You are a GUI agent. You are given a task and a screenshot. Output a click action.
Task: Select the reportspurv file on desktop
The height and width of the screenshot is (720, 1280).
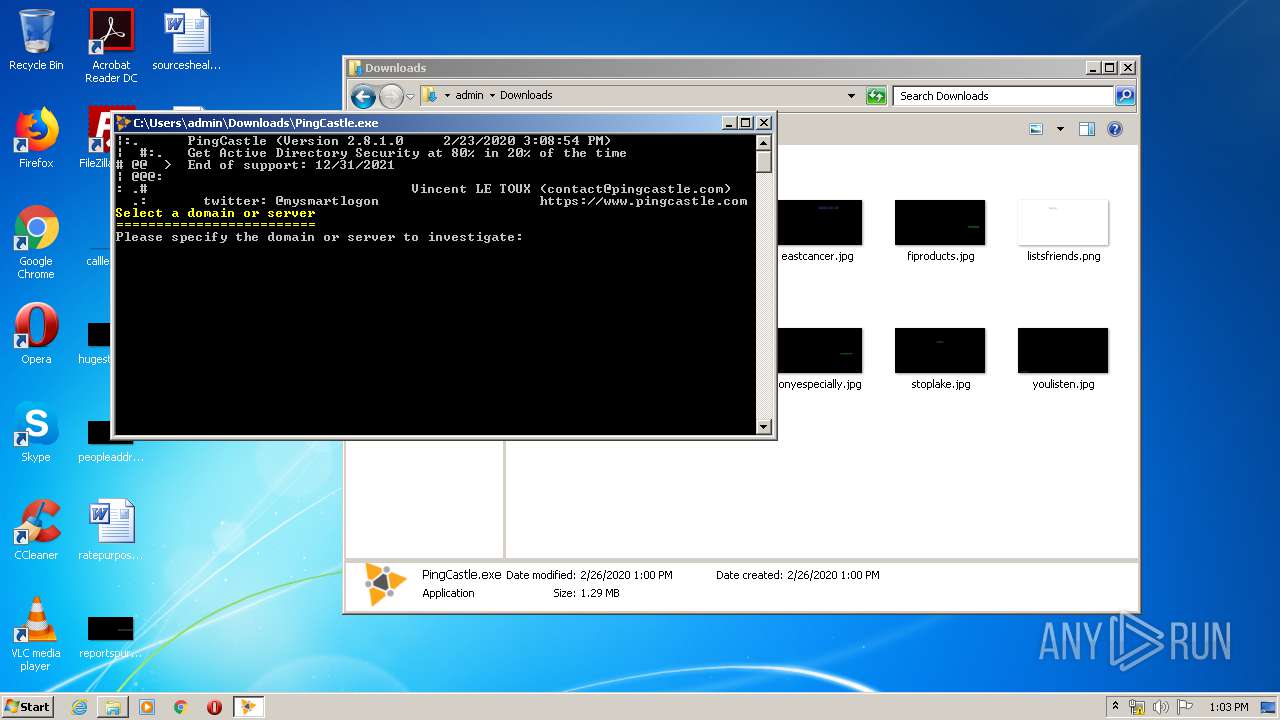tap(110, 636)
